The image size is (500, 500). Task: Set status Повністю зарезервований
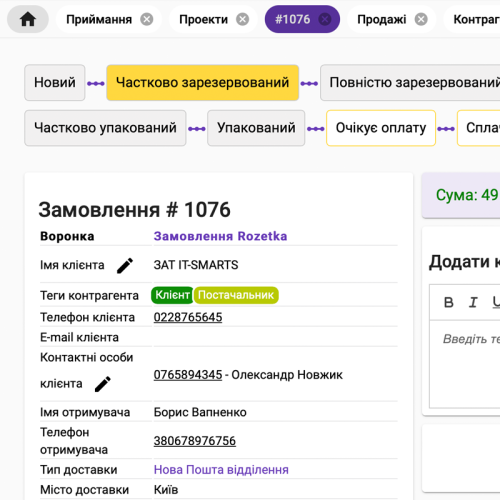click(410, 82)
